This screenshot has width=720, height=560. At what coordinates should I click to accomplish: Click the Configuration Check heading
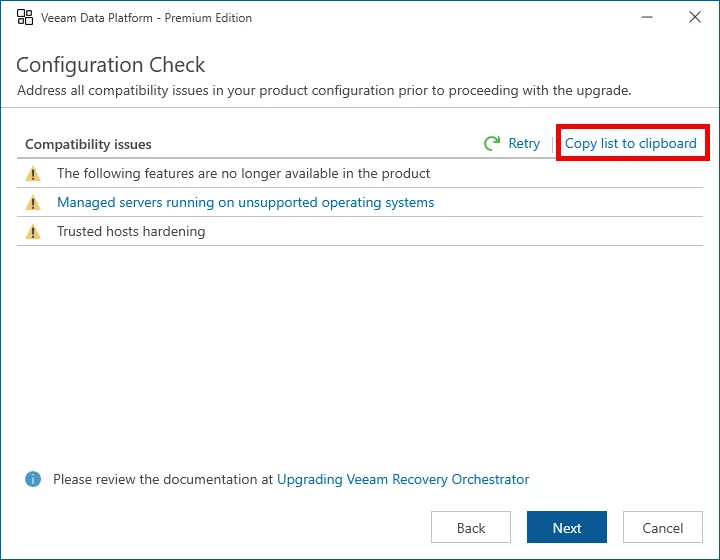pos(111,65)
